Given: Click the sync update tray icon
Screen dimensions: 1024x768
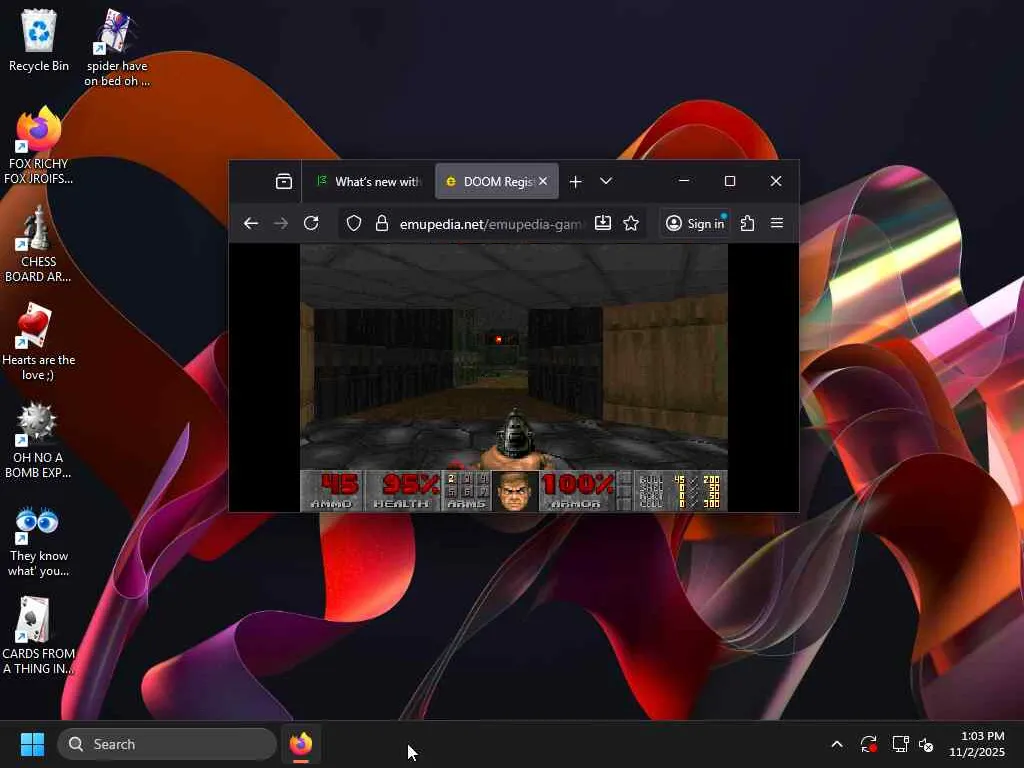Looking at the screenshot, I should pos(869,744).
